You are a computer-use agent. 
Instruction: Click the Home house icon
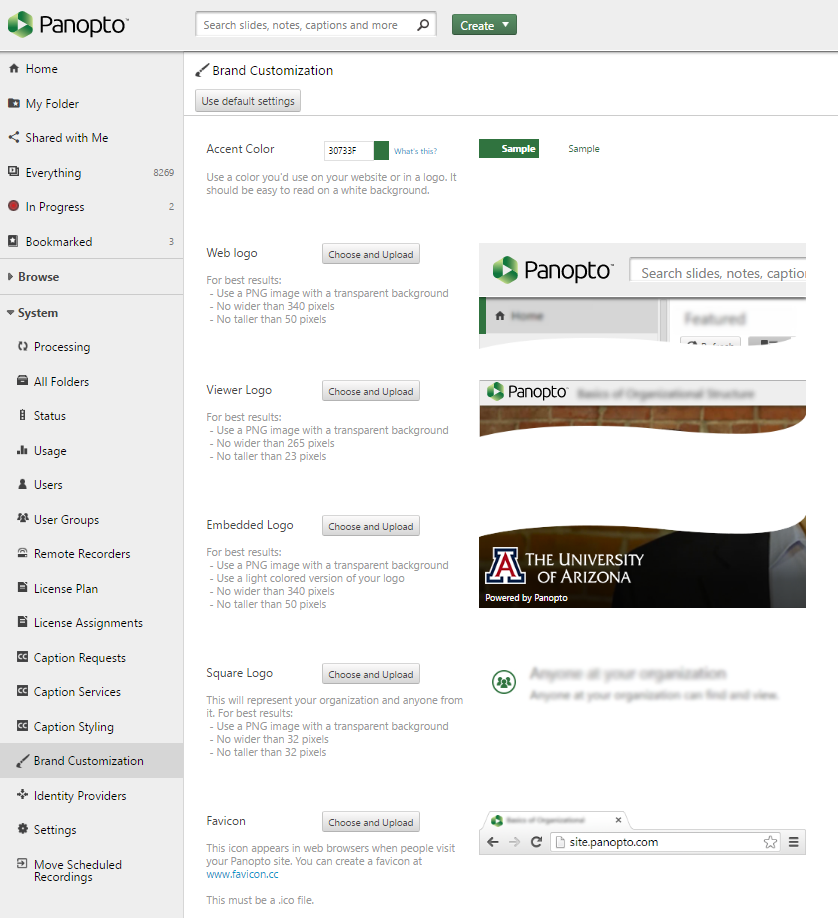pos(14,68)
